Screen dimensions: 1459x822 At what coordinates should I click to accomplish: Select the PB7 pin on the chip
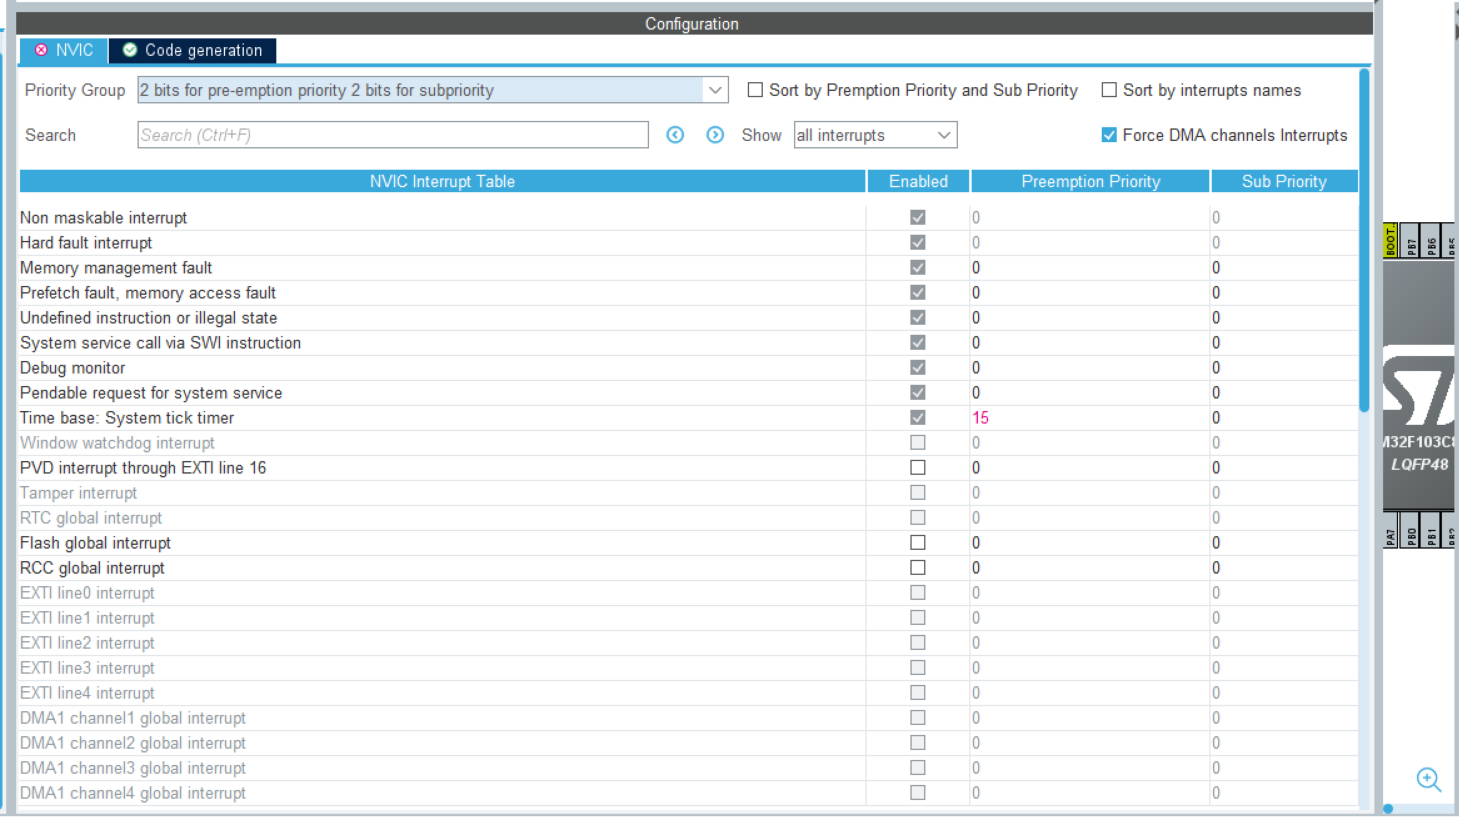[1411, 240]
